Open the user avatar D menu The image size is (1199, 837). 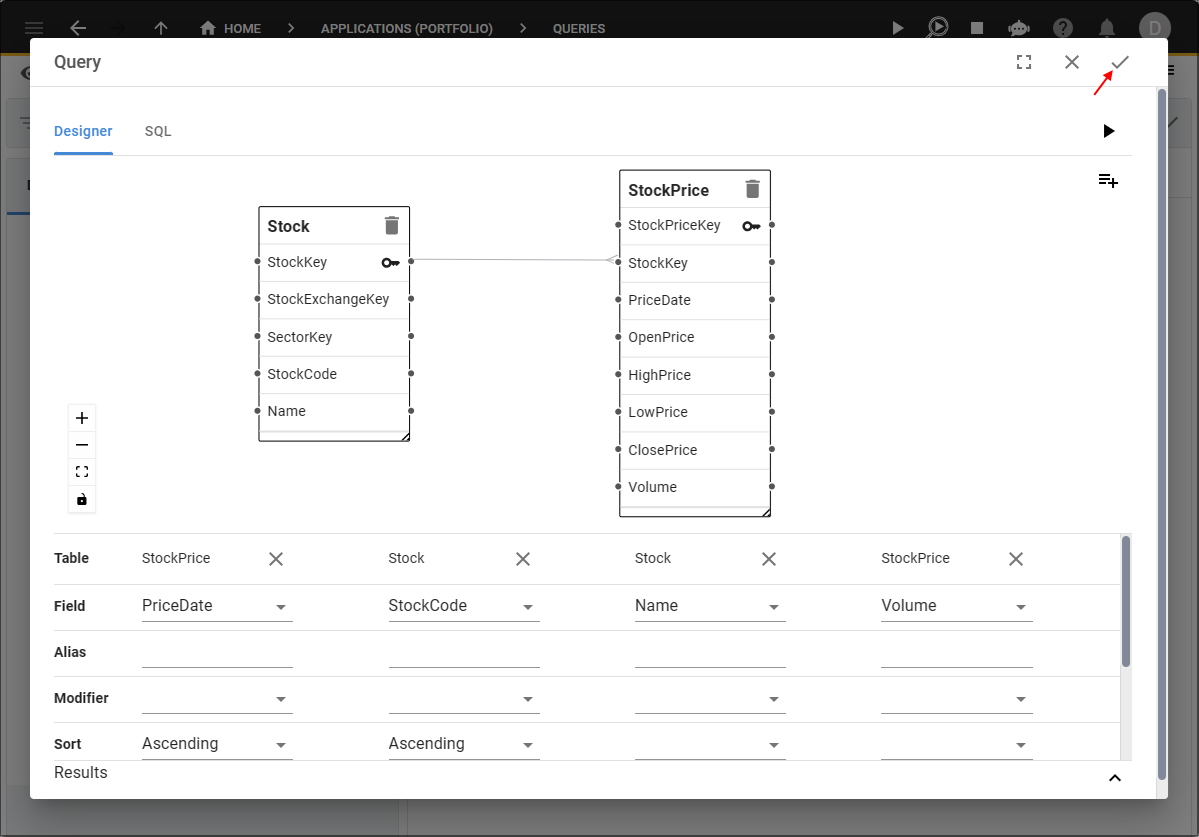[1155, 28]
